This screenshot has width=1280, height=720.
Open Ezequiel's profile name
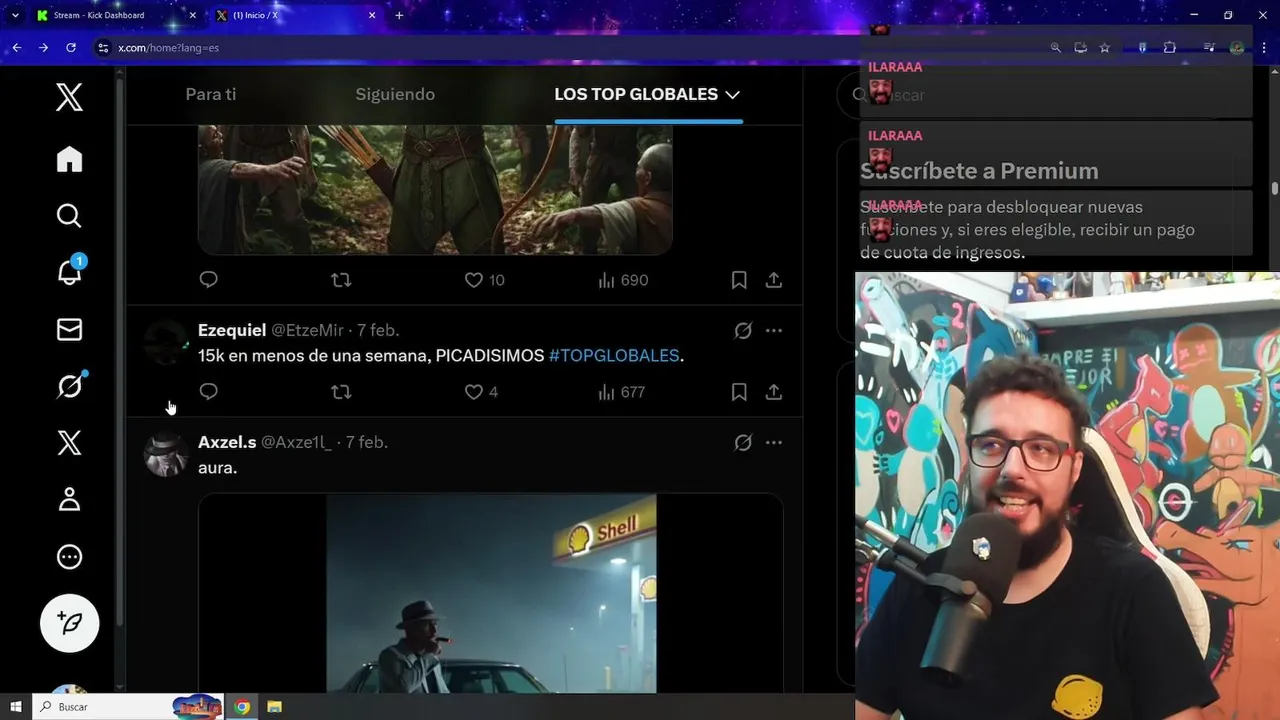pos(232,330)
